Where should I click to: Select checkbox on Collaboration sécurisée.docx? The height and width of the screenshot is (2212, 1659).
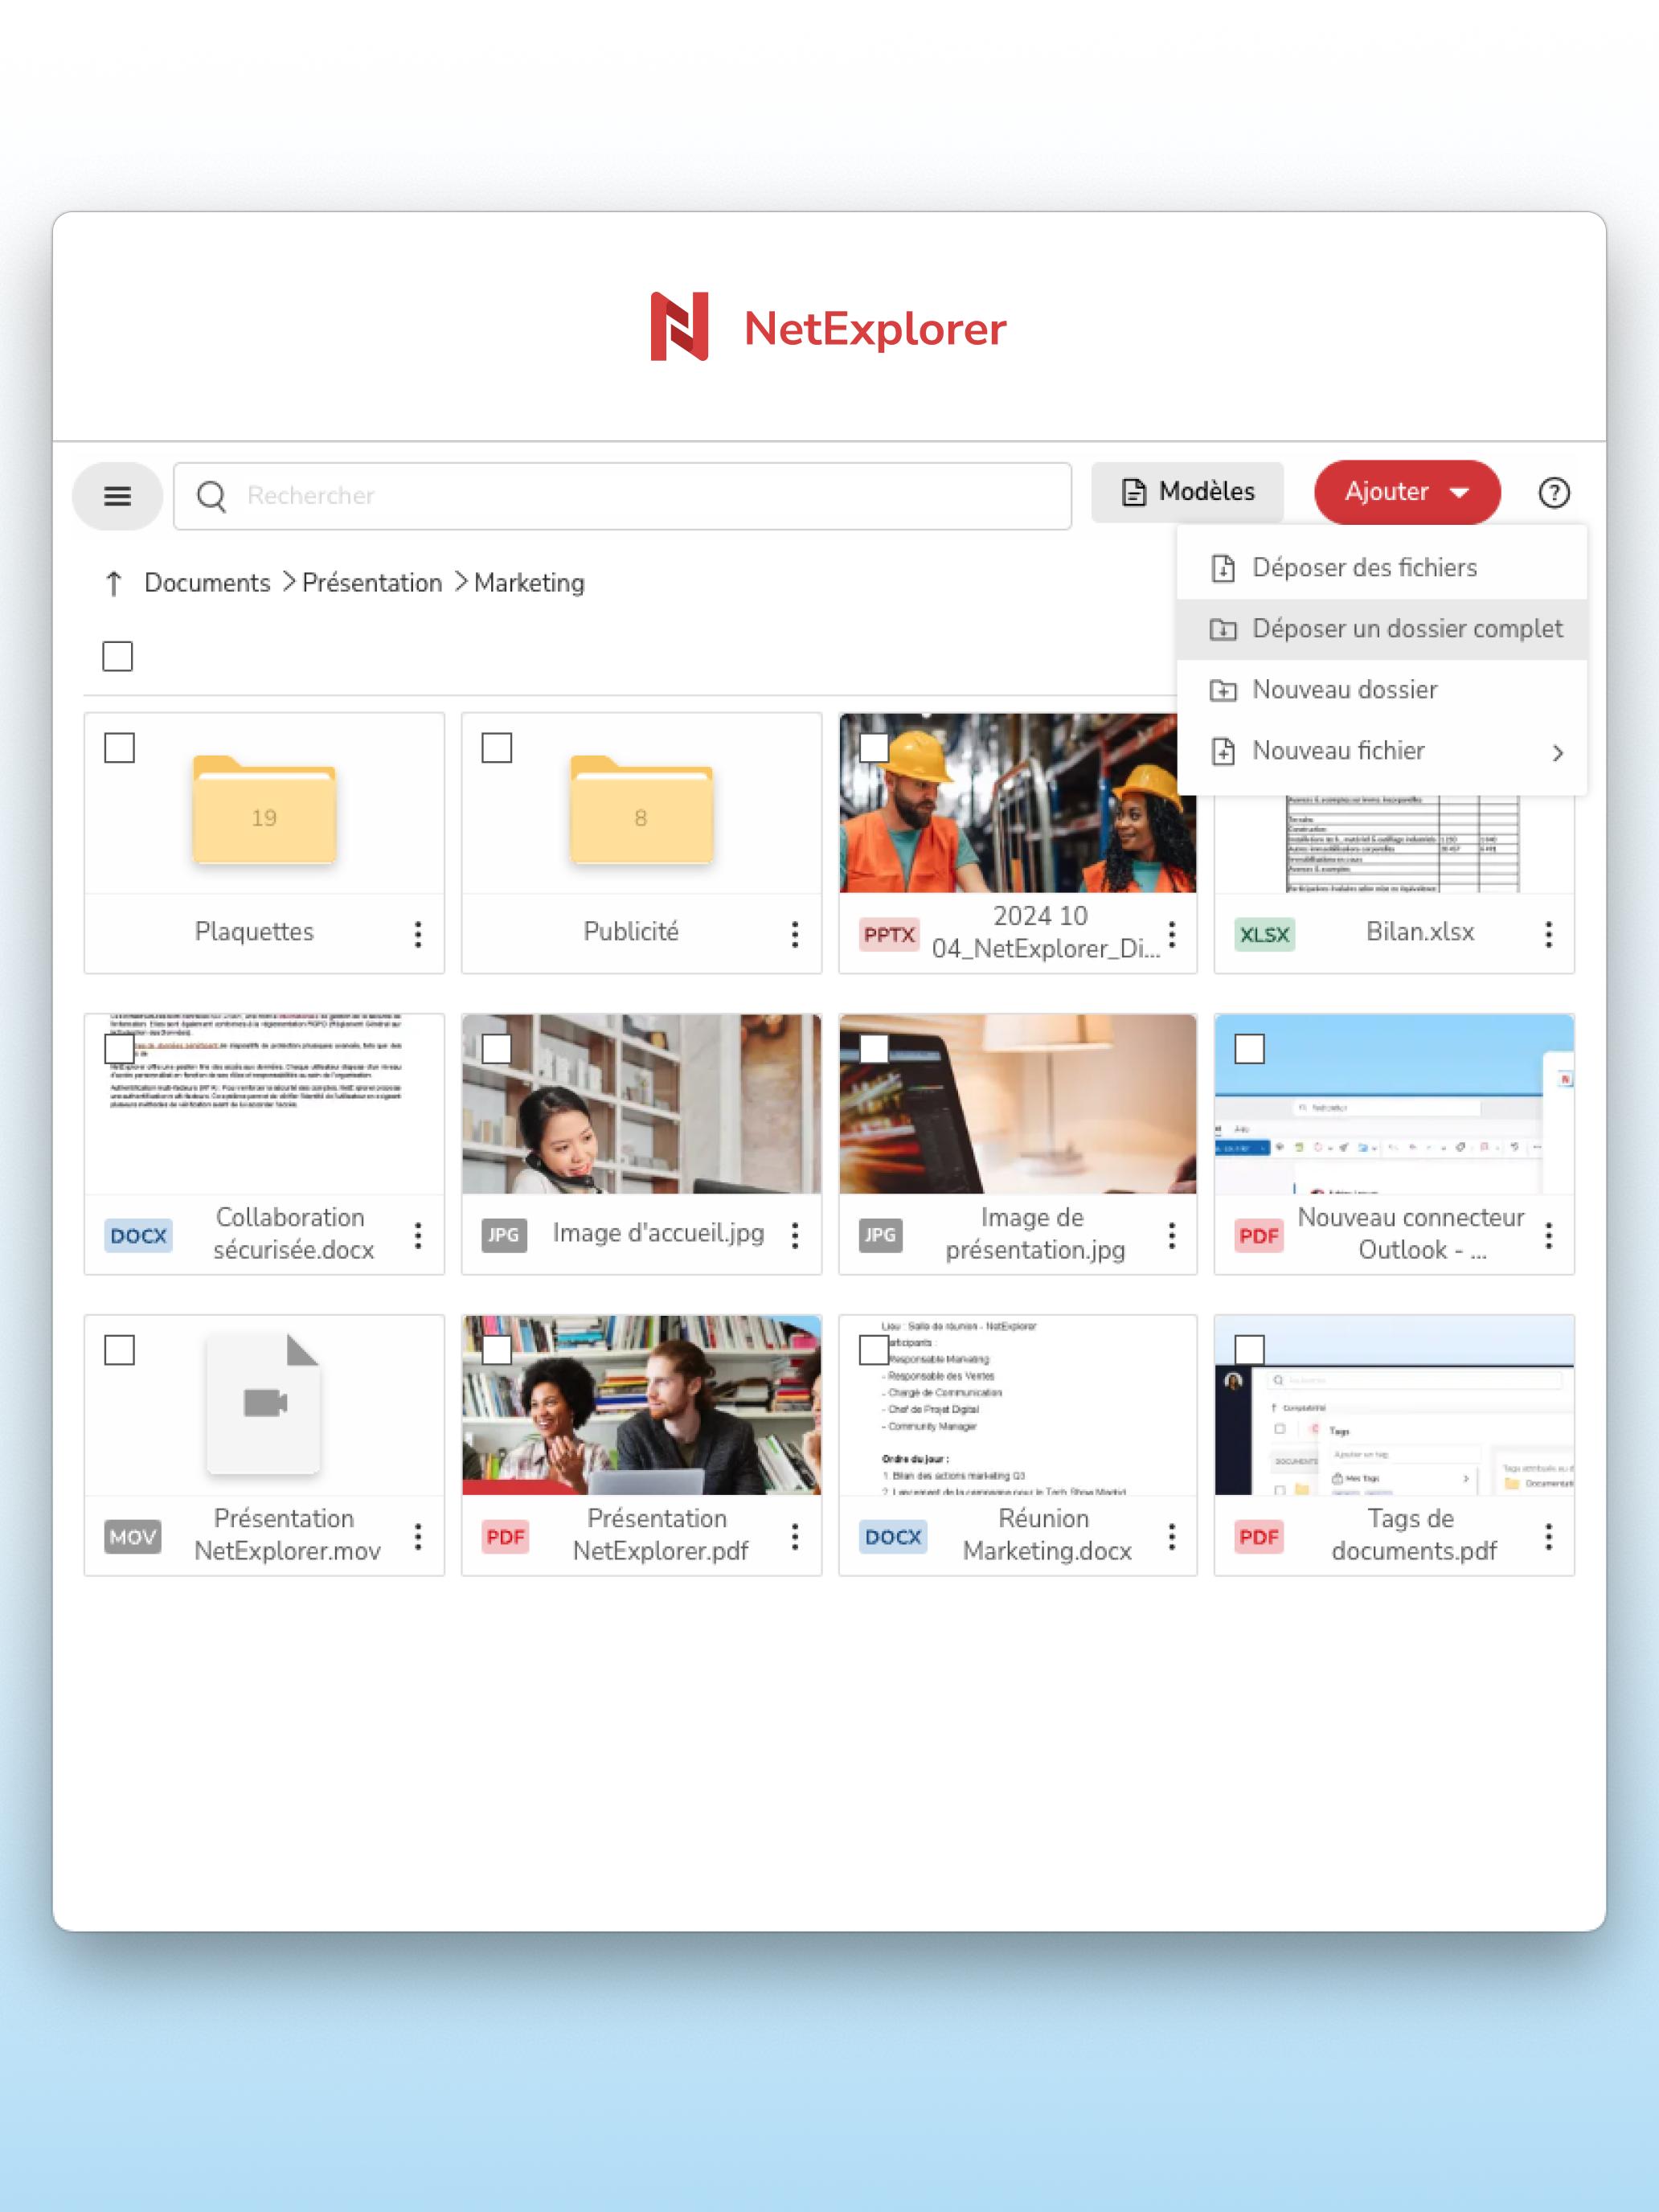coord(120,1049)
